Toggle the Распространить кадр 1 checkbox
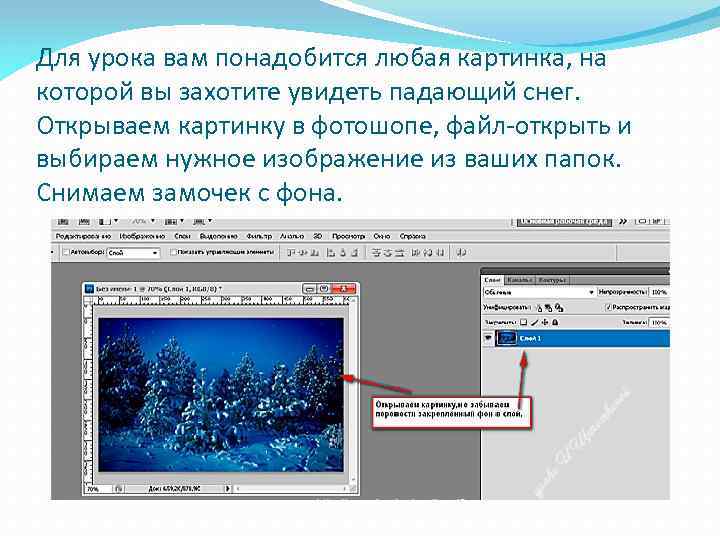 609,307
